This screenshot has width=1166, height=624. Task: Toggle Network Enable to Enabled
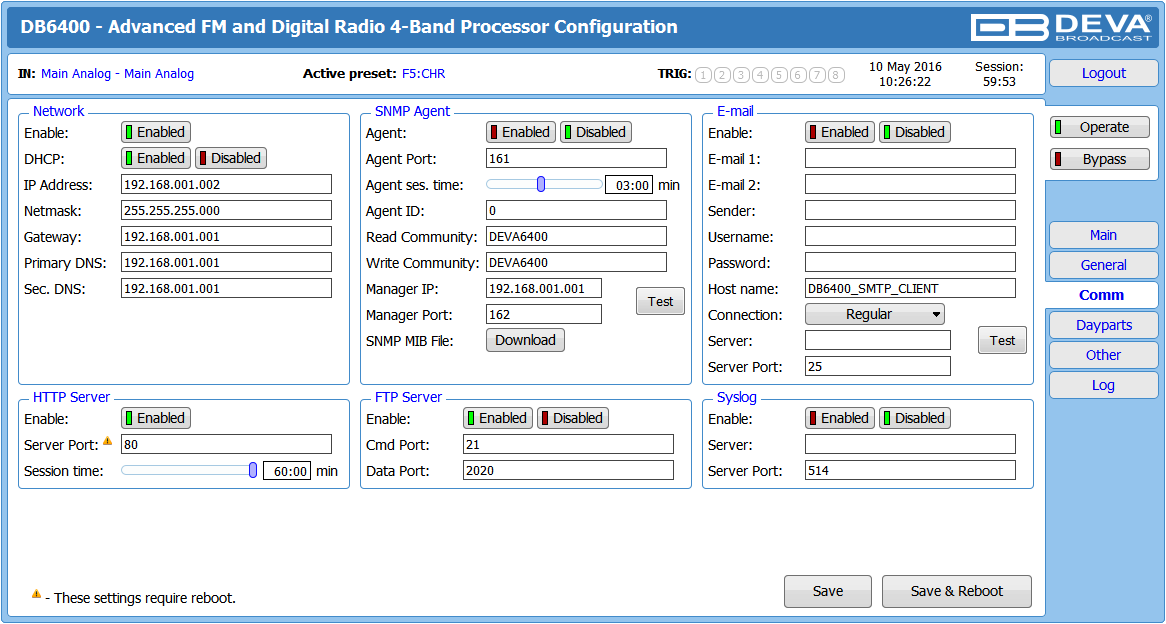point(156,132)
